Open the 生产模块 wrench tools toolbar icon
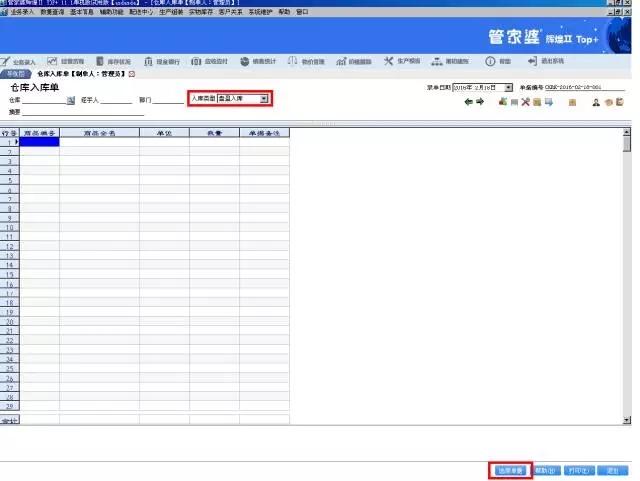 [402, 61]
